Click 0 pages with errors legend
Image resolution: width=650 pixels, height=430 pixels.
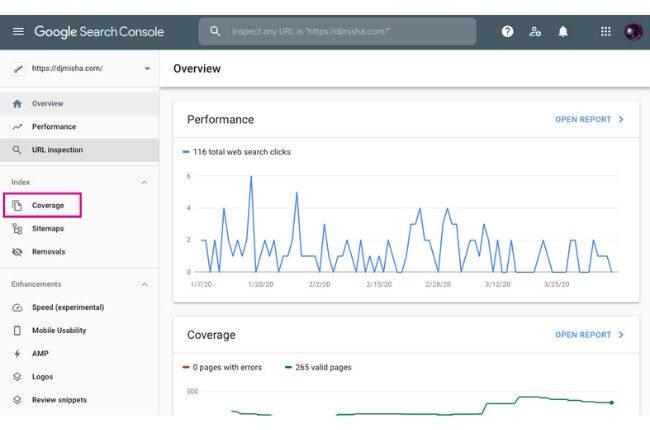(x=222, y=367)
